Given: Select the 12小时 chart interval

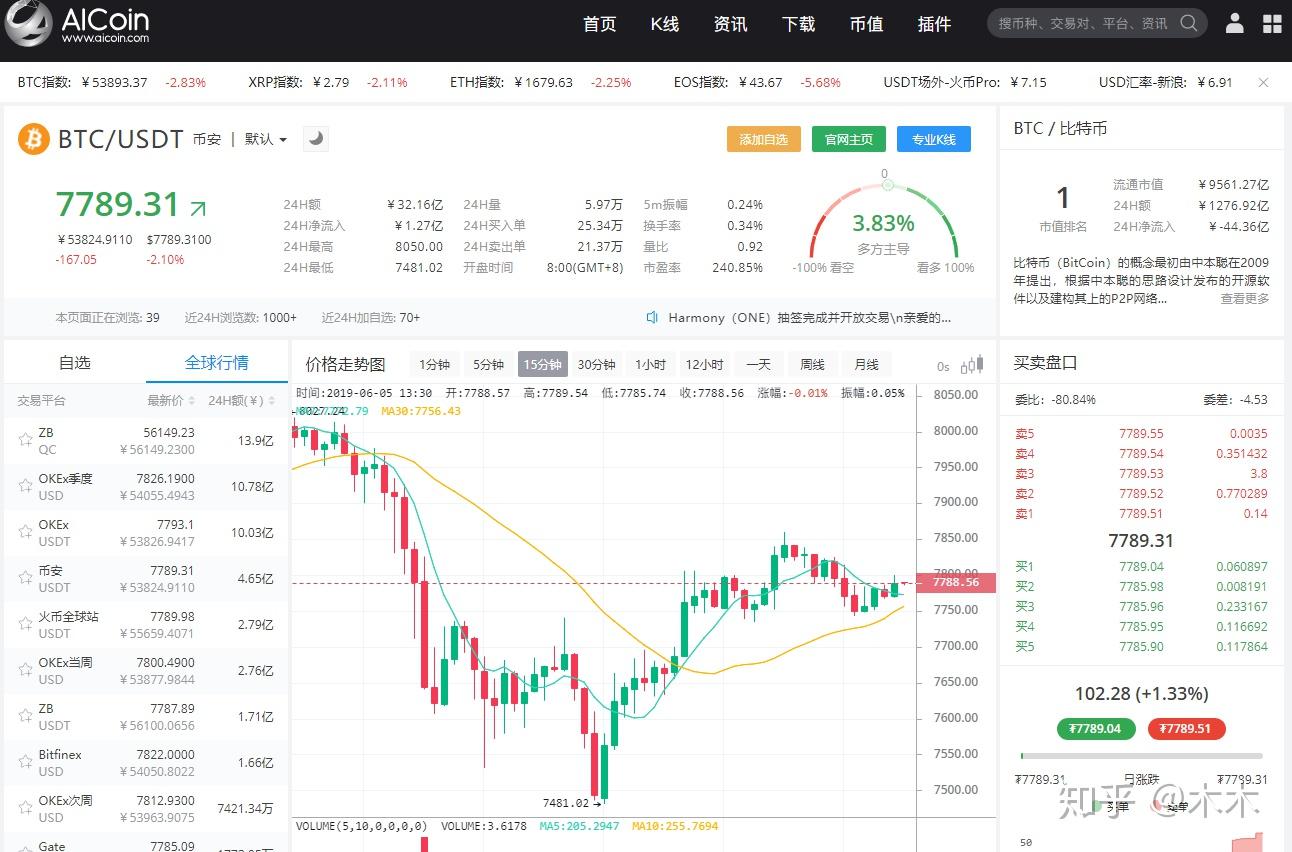Looking at the screenshot, I should [x=704, y=364].
